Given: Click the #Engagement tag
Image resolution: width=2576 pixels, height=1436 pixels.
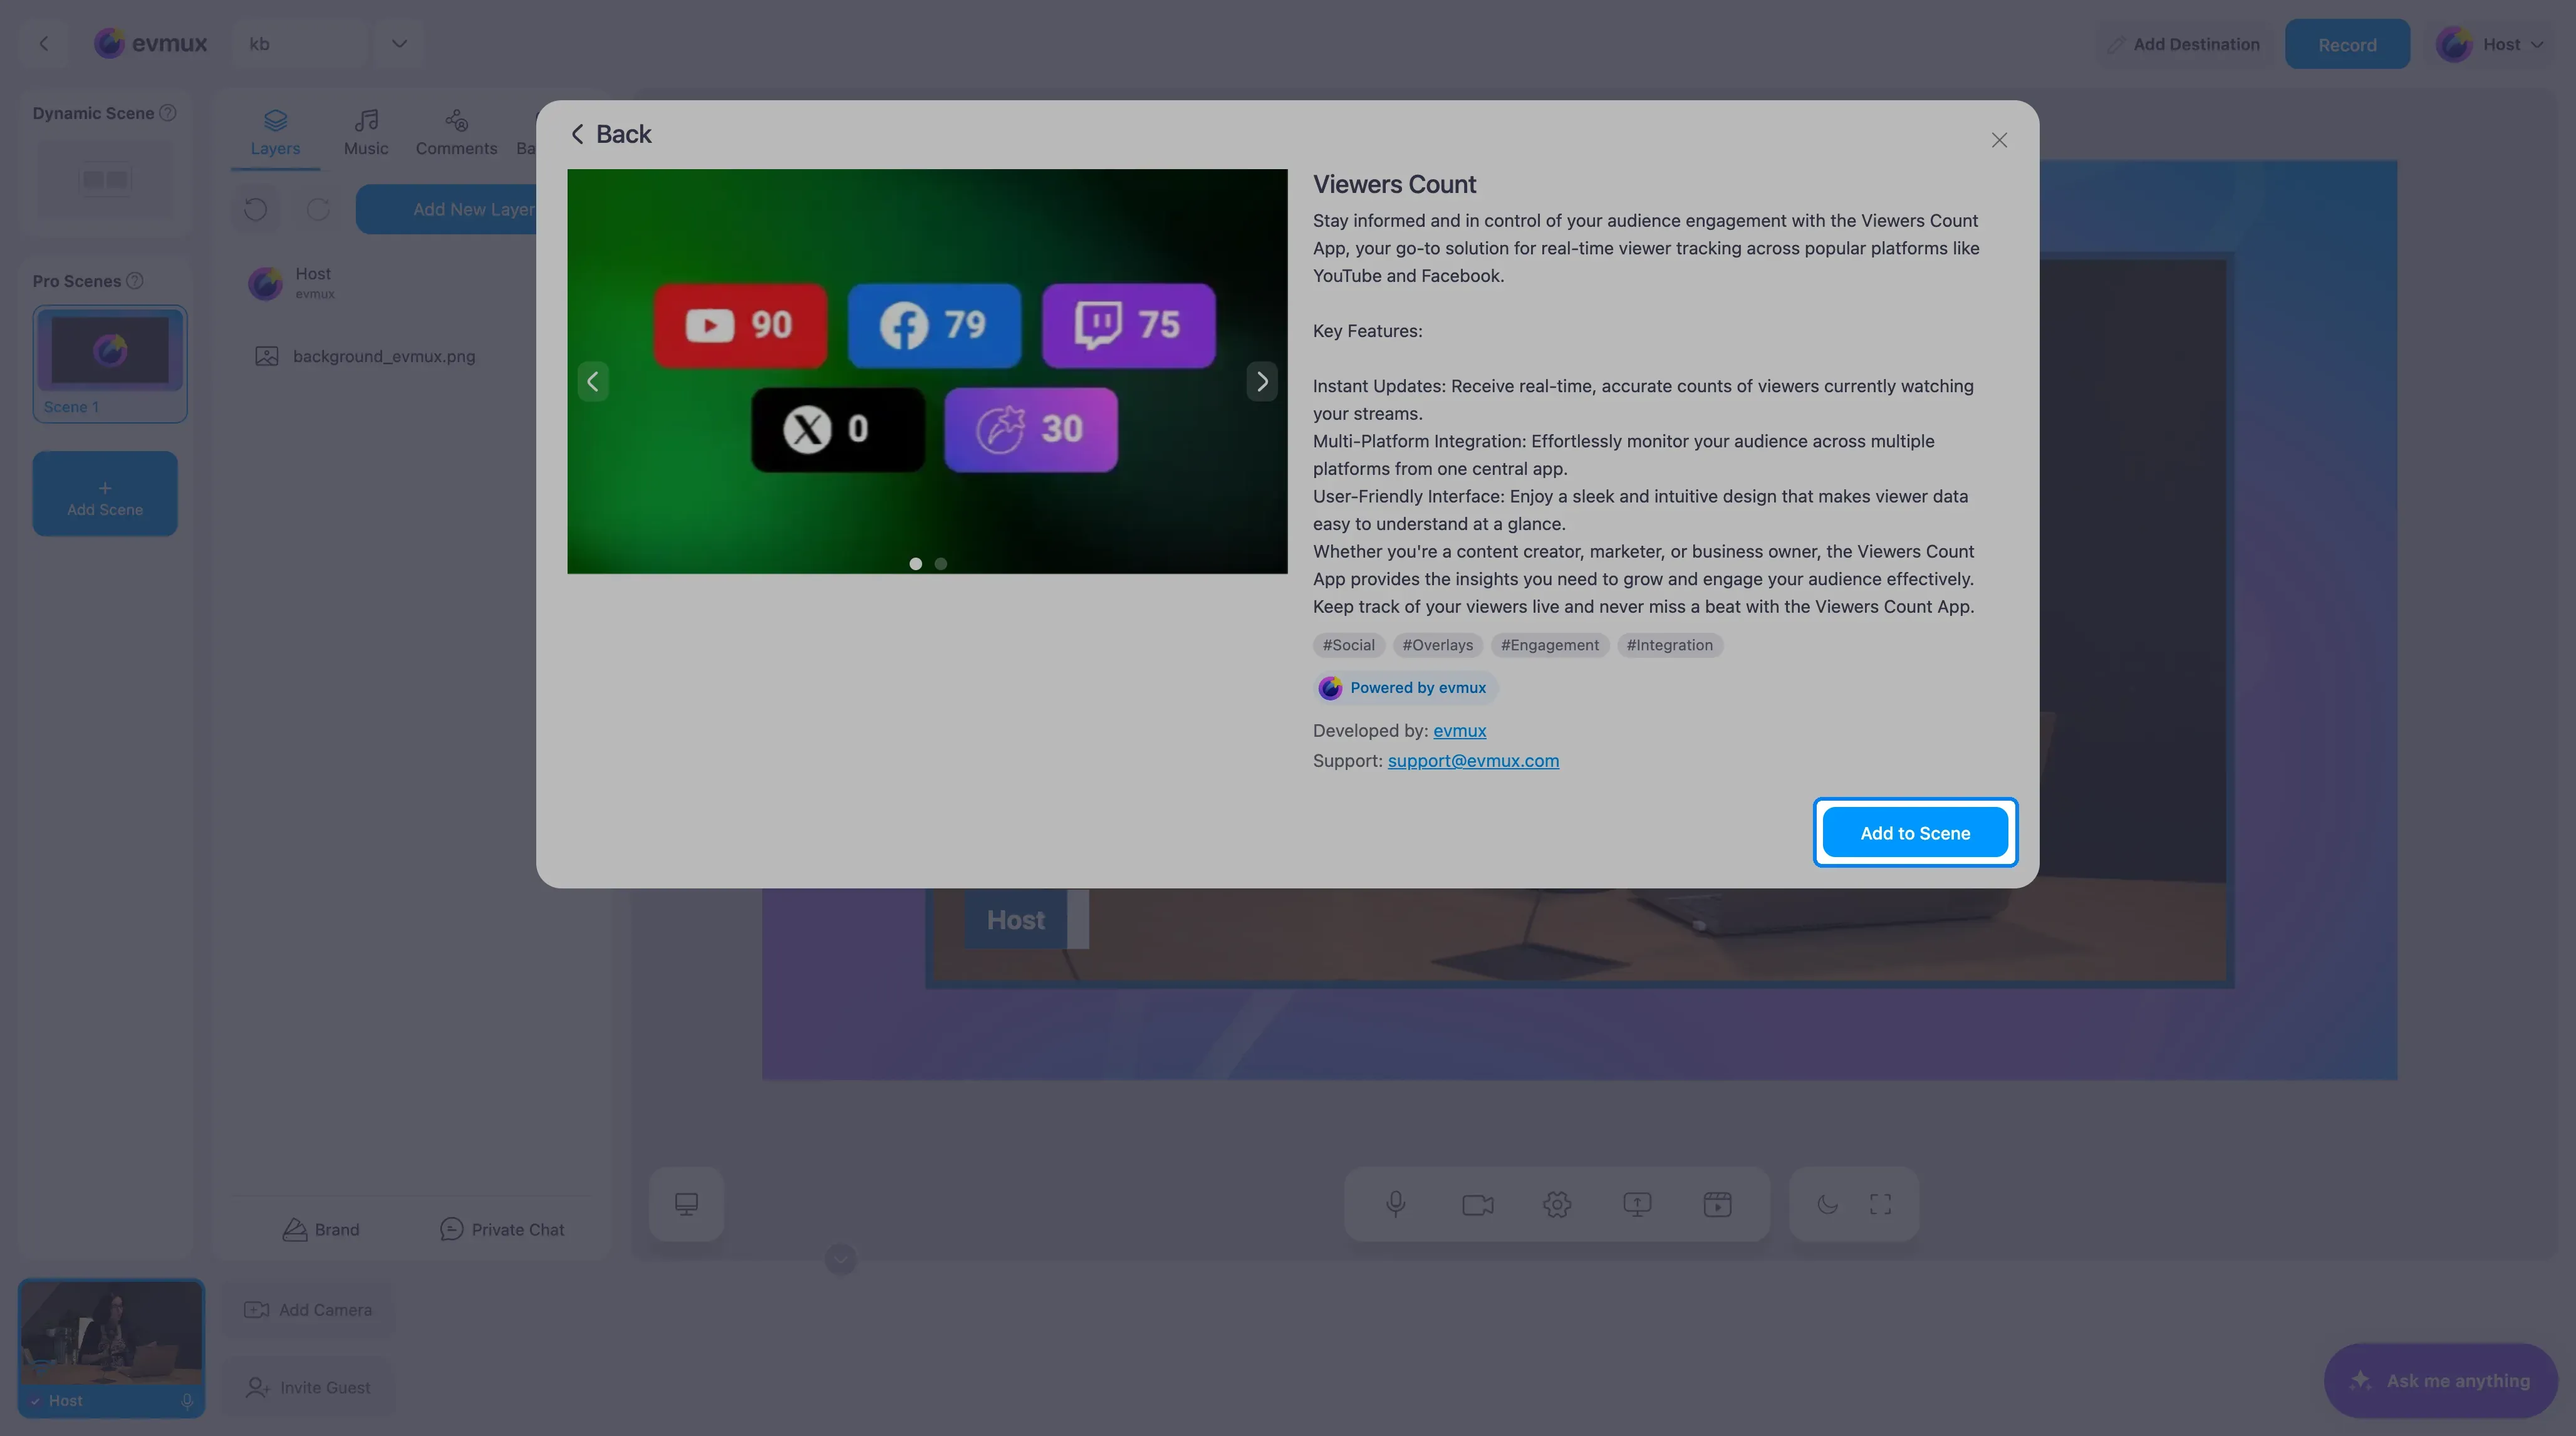Looking at the screenshot, I should tap(1549, 645).
